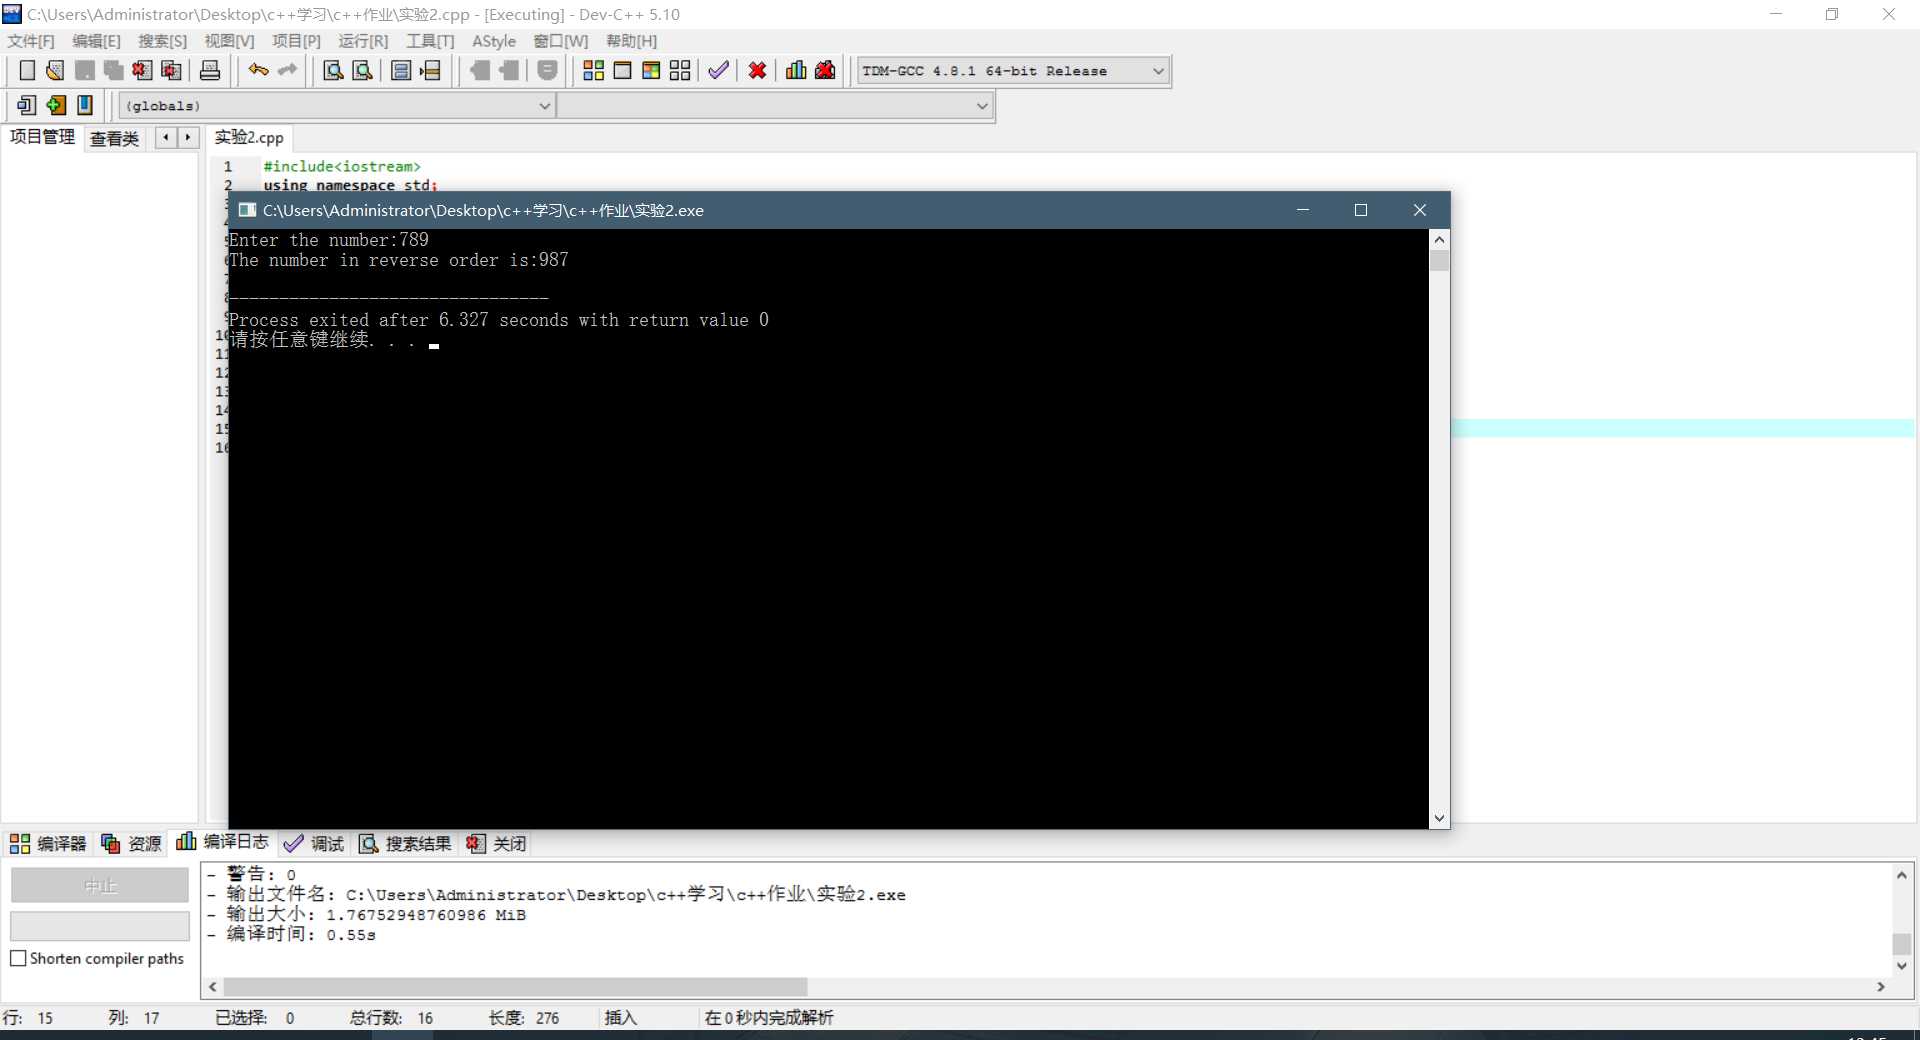The height and width of the screenshot is (1040, 1920).
Task: Click the Open file icon
Action: [55, 70]
